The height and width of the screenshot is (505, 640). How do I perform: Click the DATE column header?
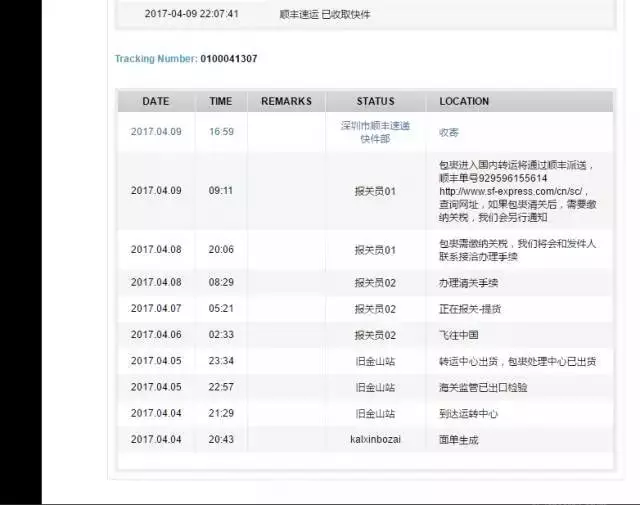pos(156,101)
